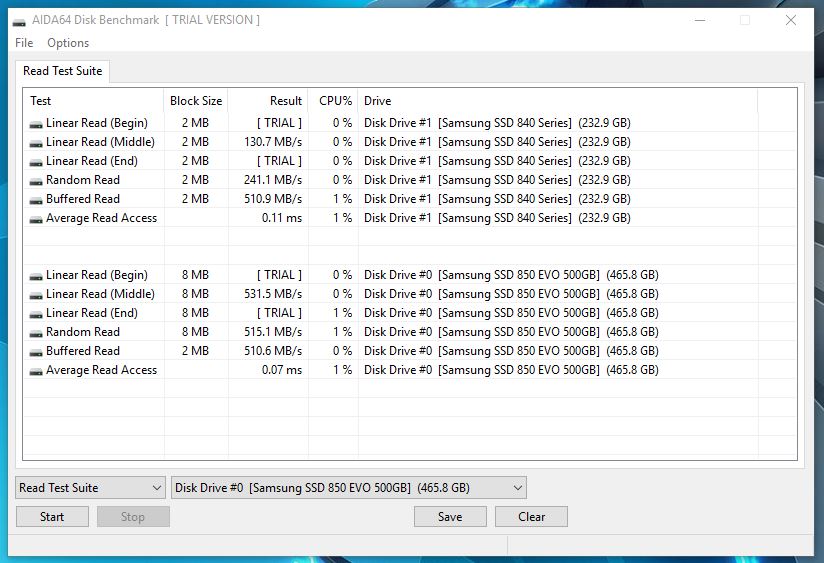Select the 0.11 ms access time value

coord(282,218)
